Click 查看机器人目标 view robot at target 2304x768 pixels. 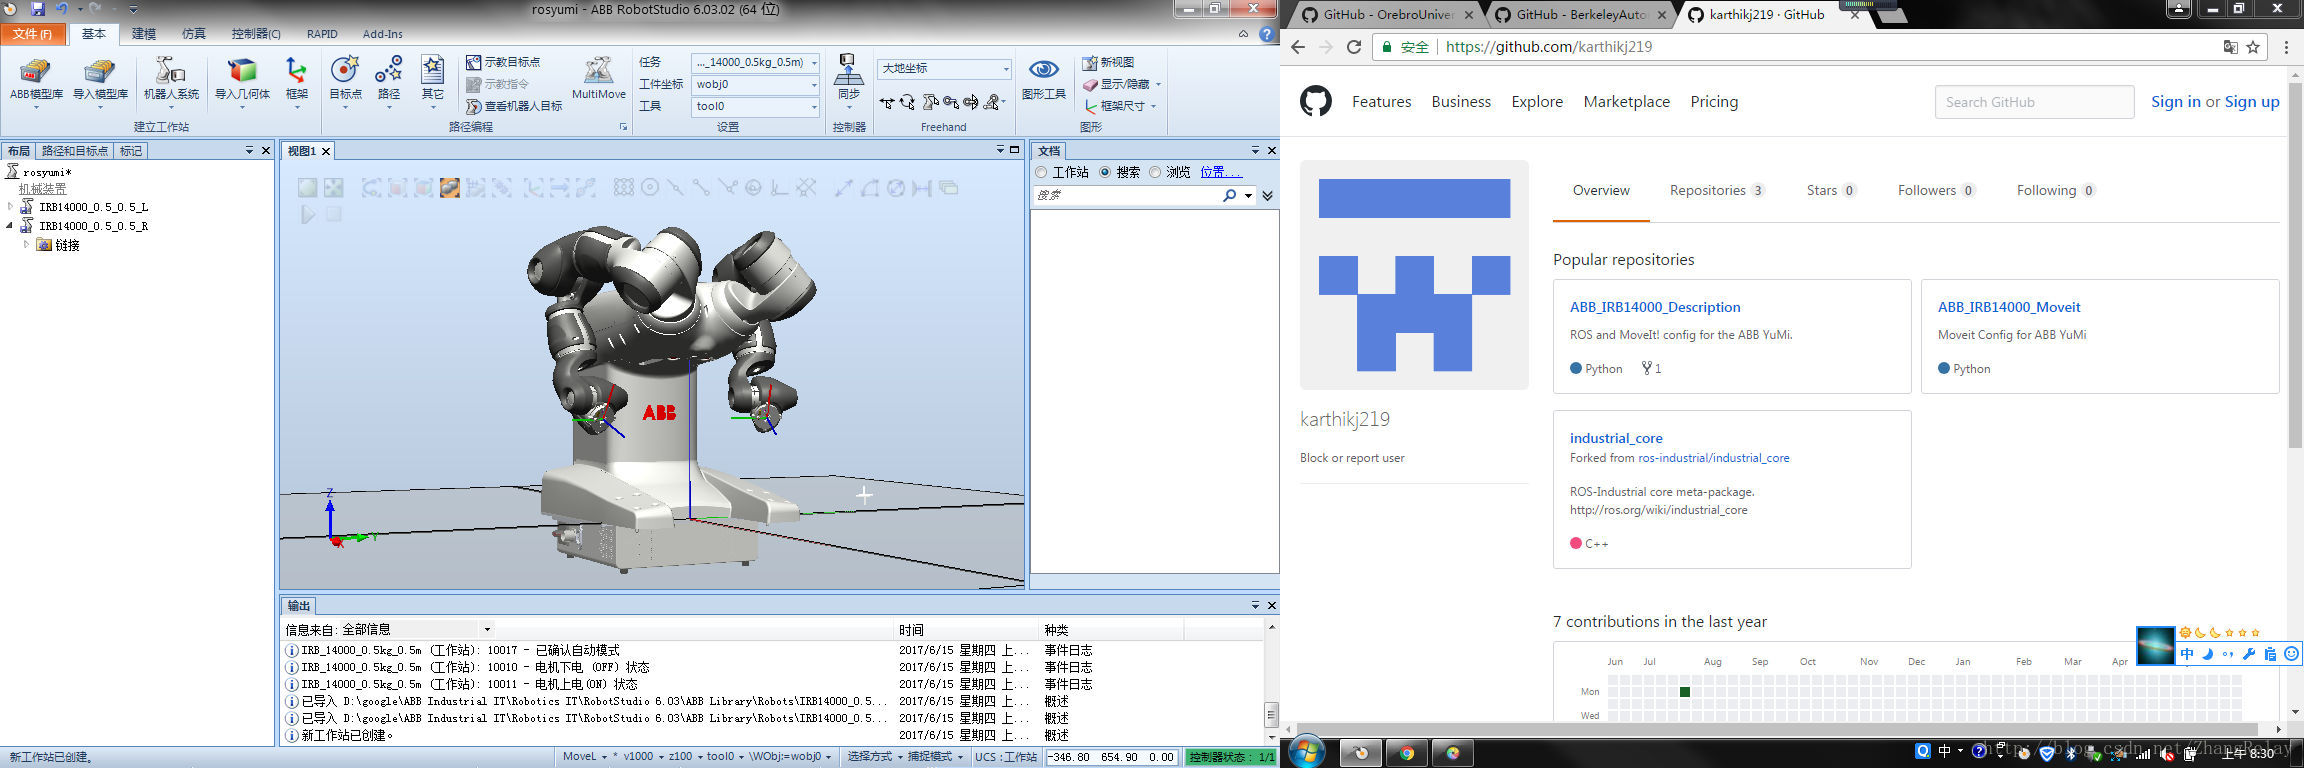click(514, 106)
